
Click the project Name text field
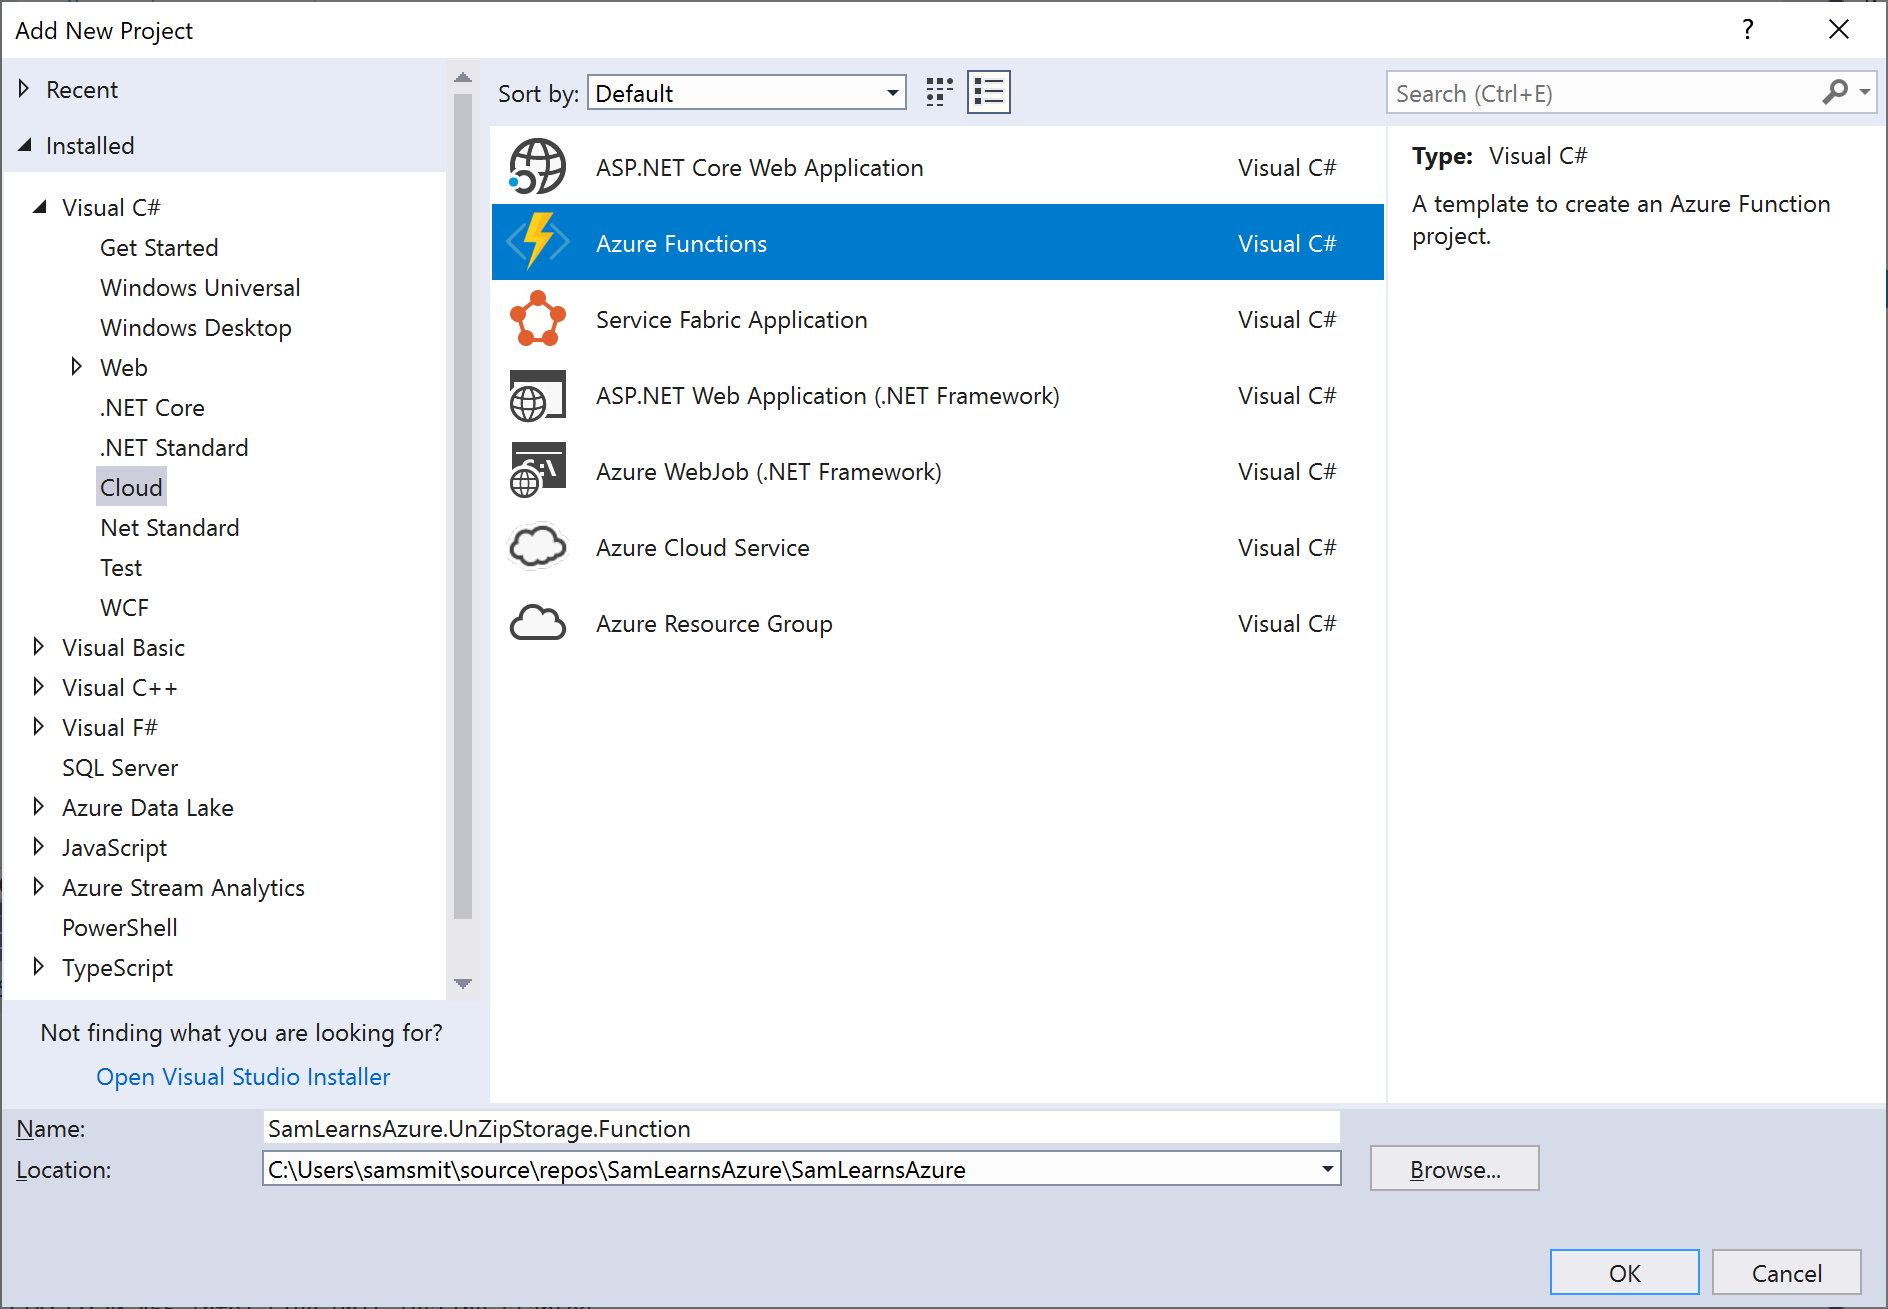tap(800, 1129)
